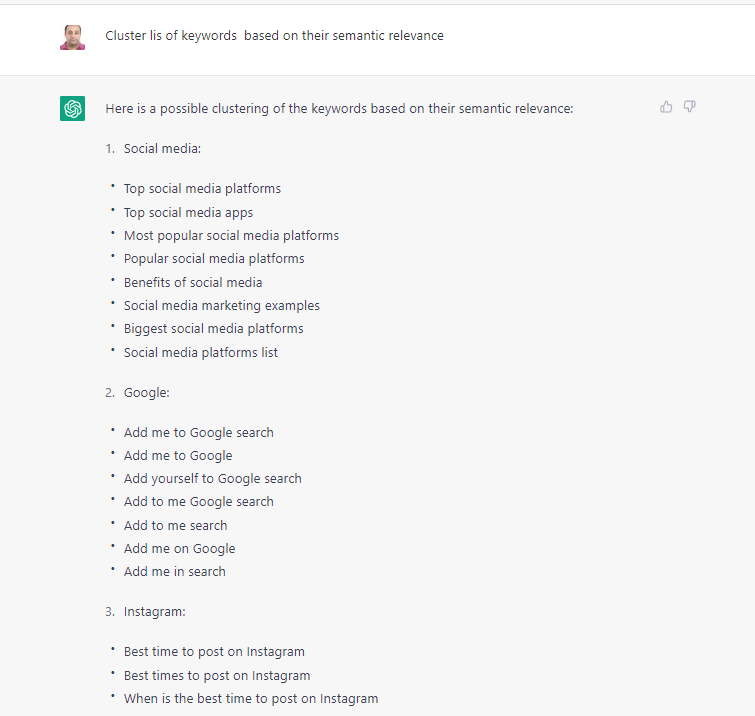Click "Benefits of social media" keyword
Image resolution: width=755 pixels, height=716 pixels.
click(193, 282)
